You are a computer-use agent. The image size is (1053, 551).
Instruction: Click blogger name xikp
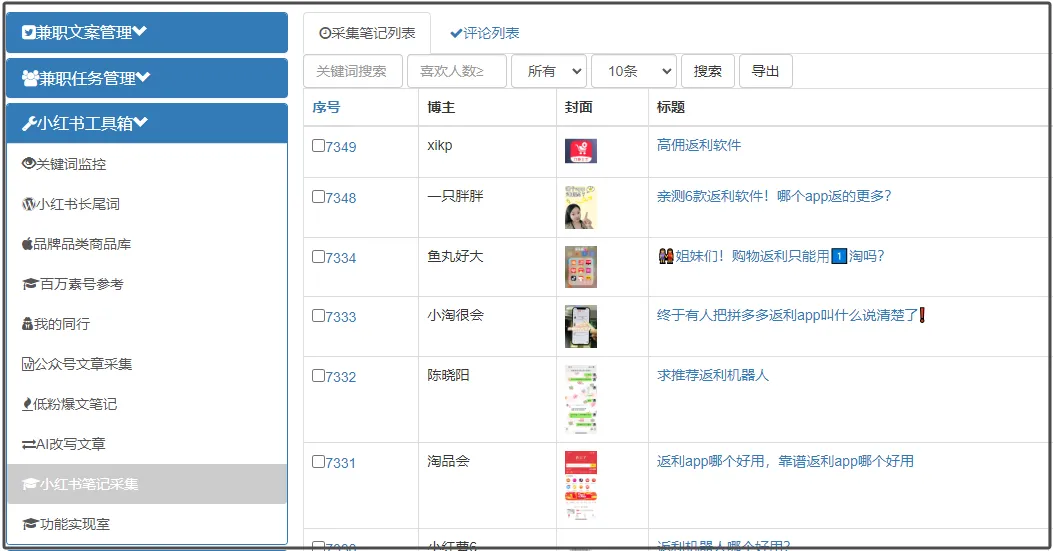[440, 145]
